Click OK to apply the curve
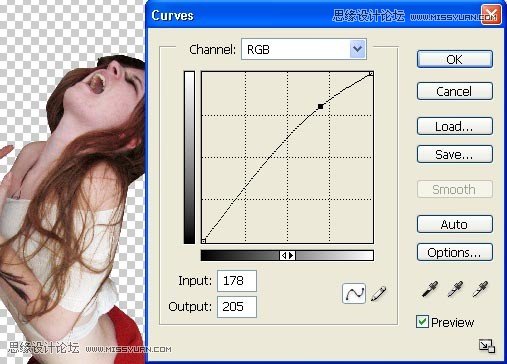 point(454,59)
